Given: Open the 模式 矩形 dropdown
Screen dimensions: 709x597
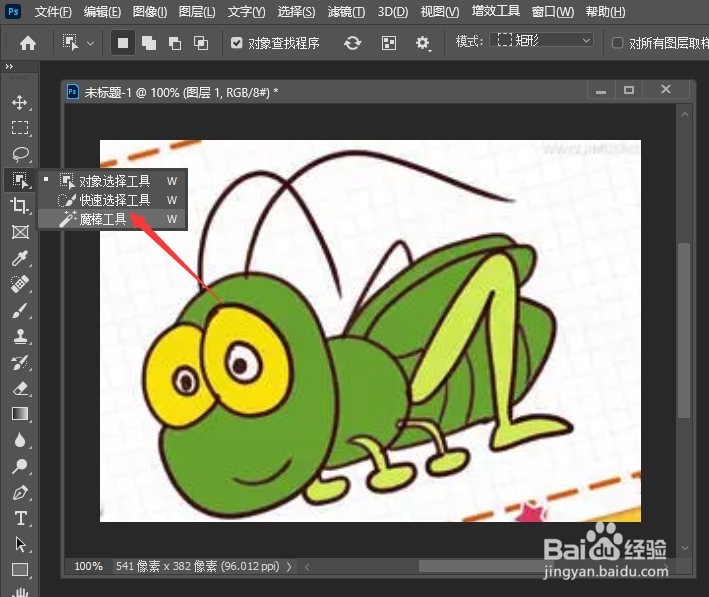Looking at the screenshot, I should (542, 40).
